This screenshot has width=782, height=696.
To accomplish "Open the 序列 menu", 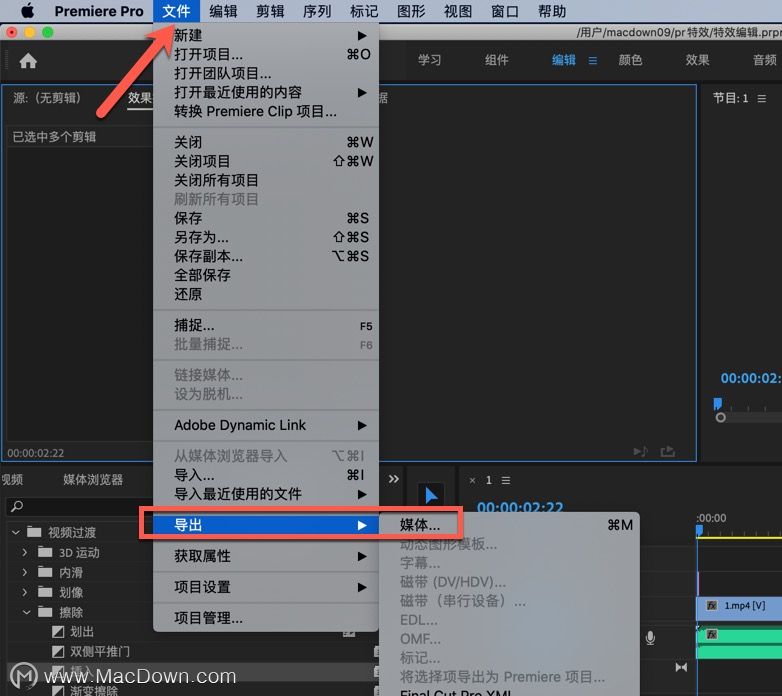I will tap(317, 11).
